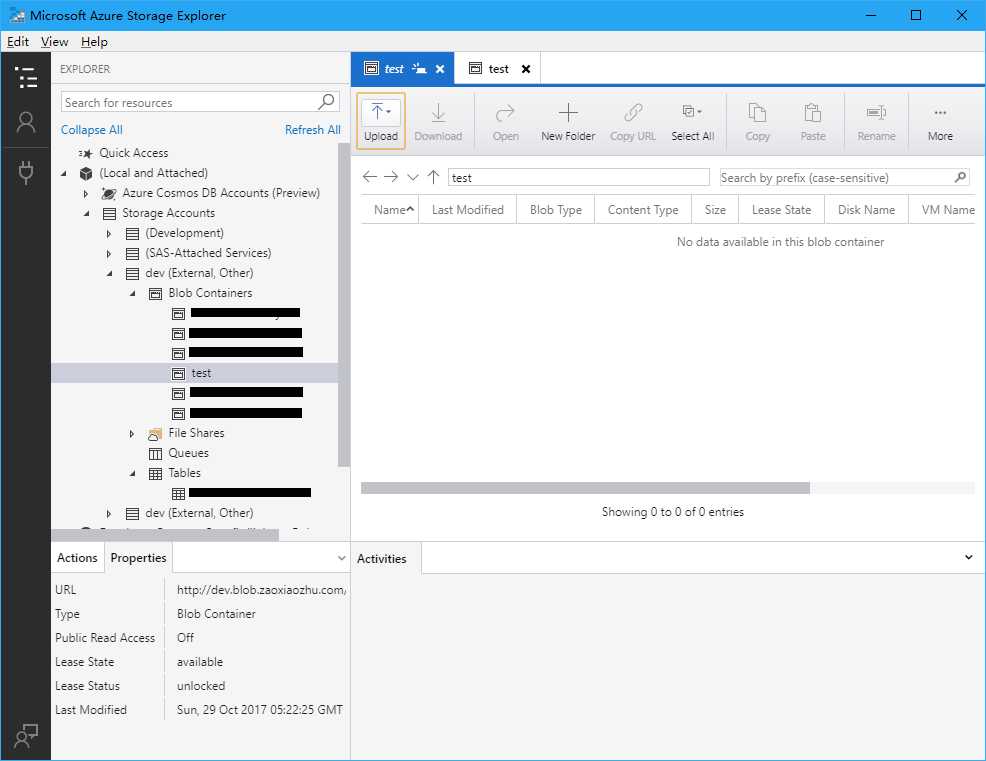Viewport: 986px width, 761px height.
Task: Open the feedback icon at sidebar bottom
Action: coord(26,736)
